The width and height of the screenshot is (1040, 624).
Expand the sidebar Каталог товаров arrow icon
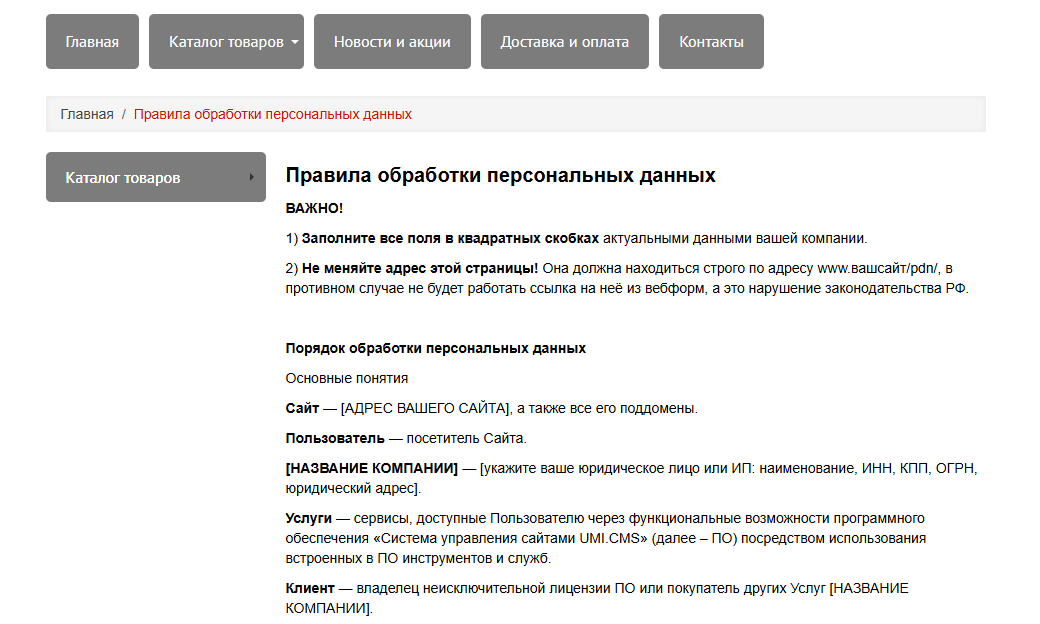click(251, 177)
